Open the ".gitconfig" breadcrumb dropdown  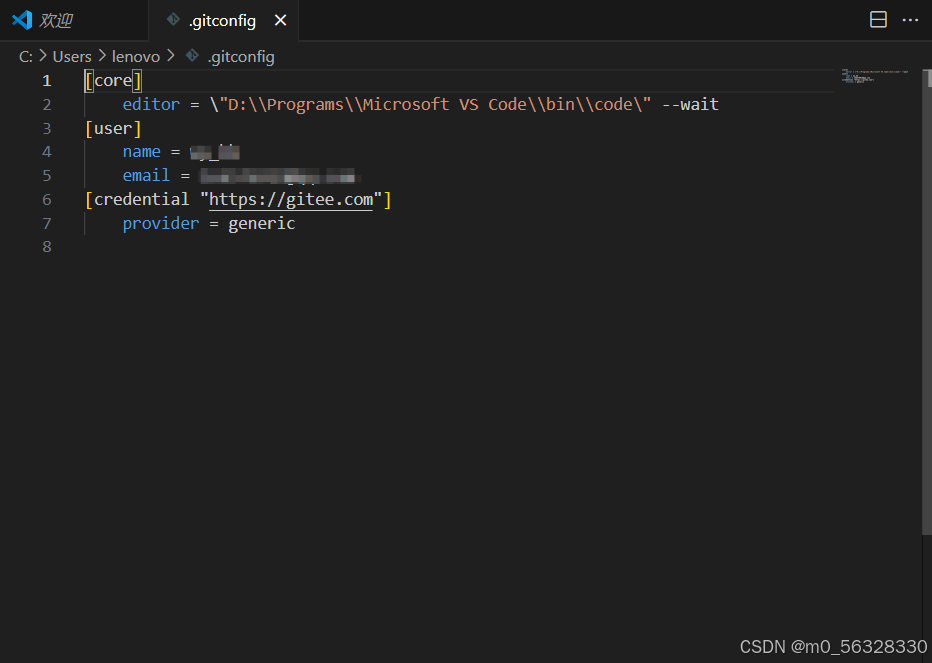240,56
